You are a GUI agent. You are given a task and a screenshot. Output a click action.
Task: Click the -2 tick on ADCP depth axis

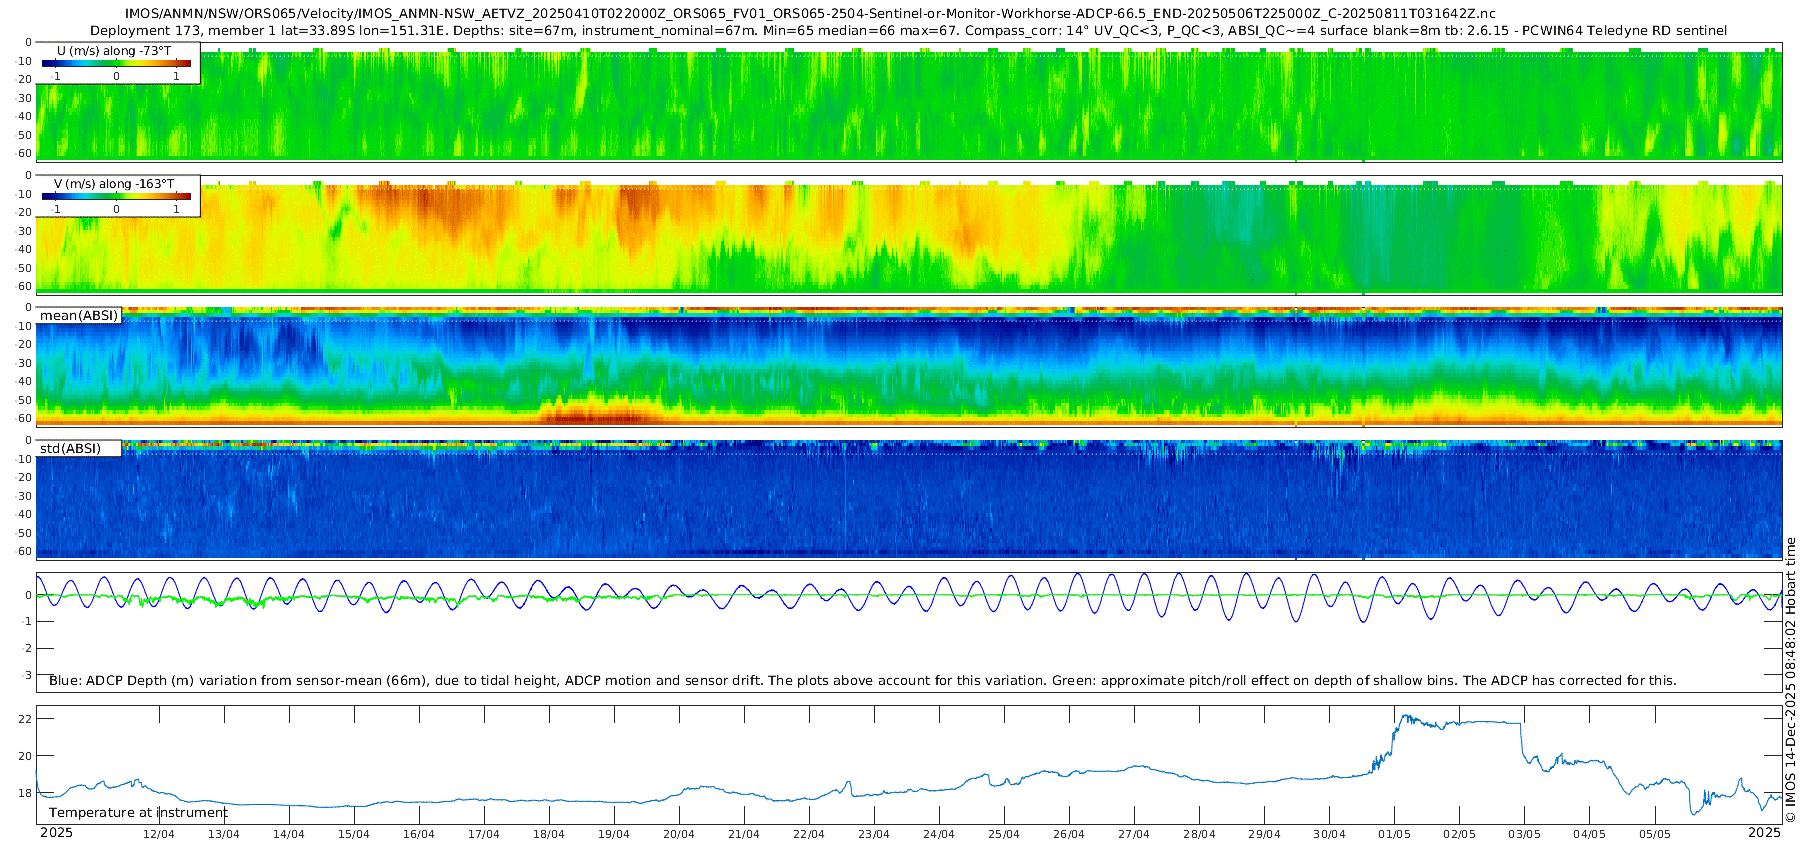(26, 649)
